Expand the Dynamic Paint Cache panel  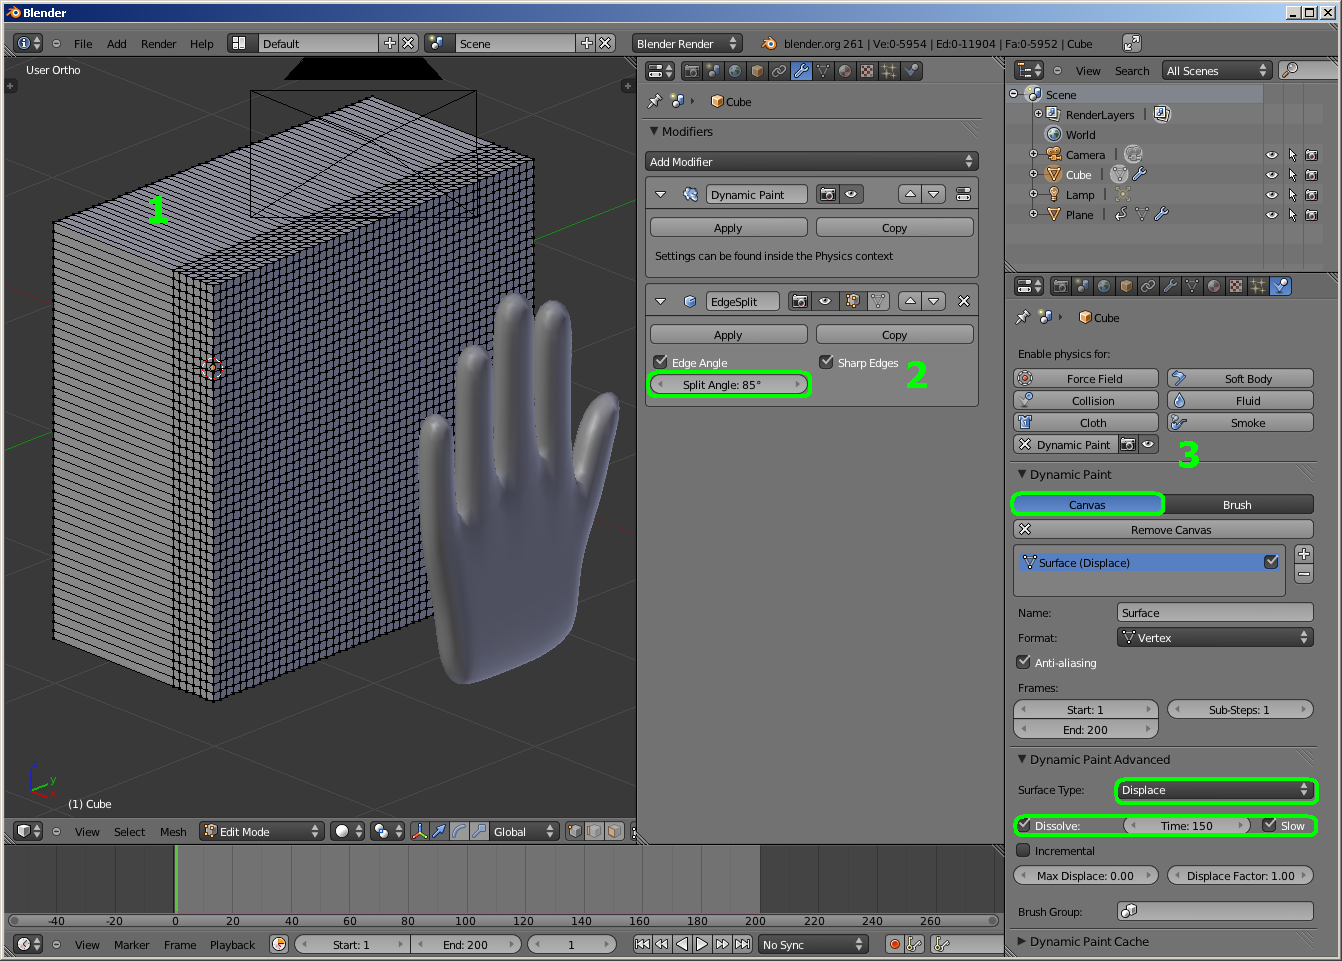pyautogui.click(x=1088, y=941)
